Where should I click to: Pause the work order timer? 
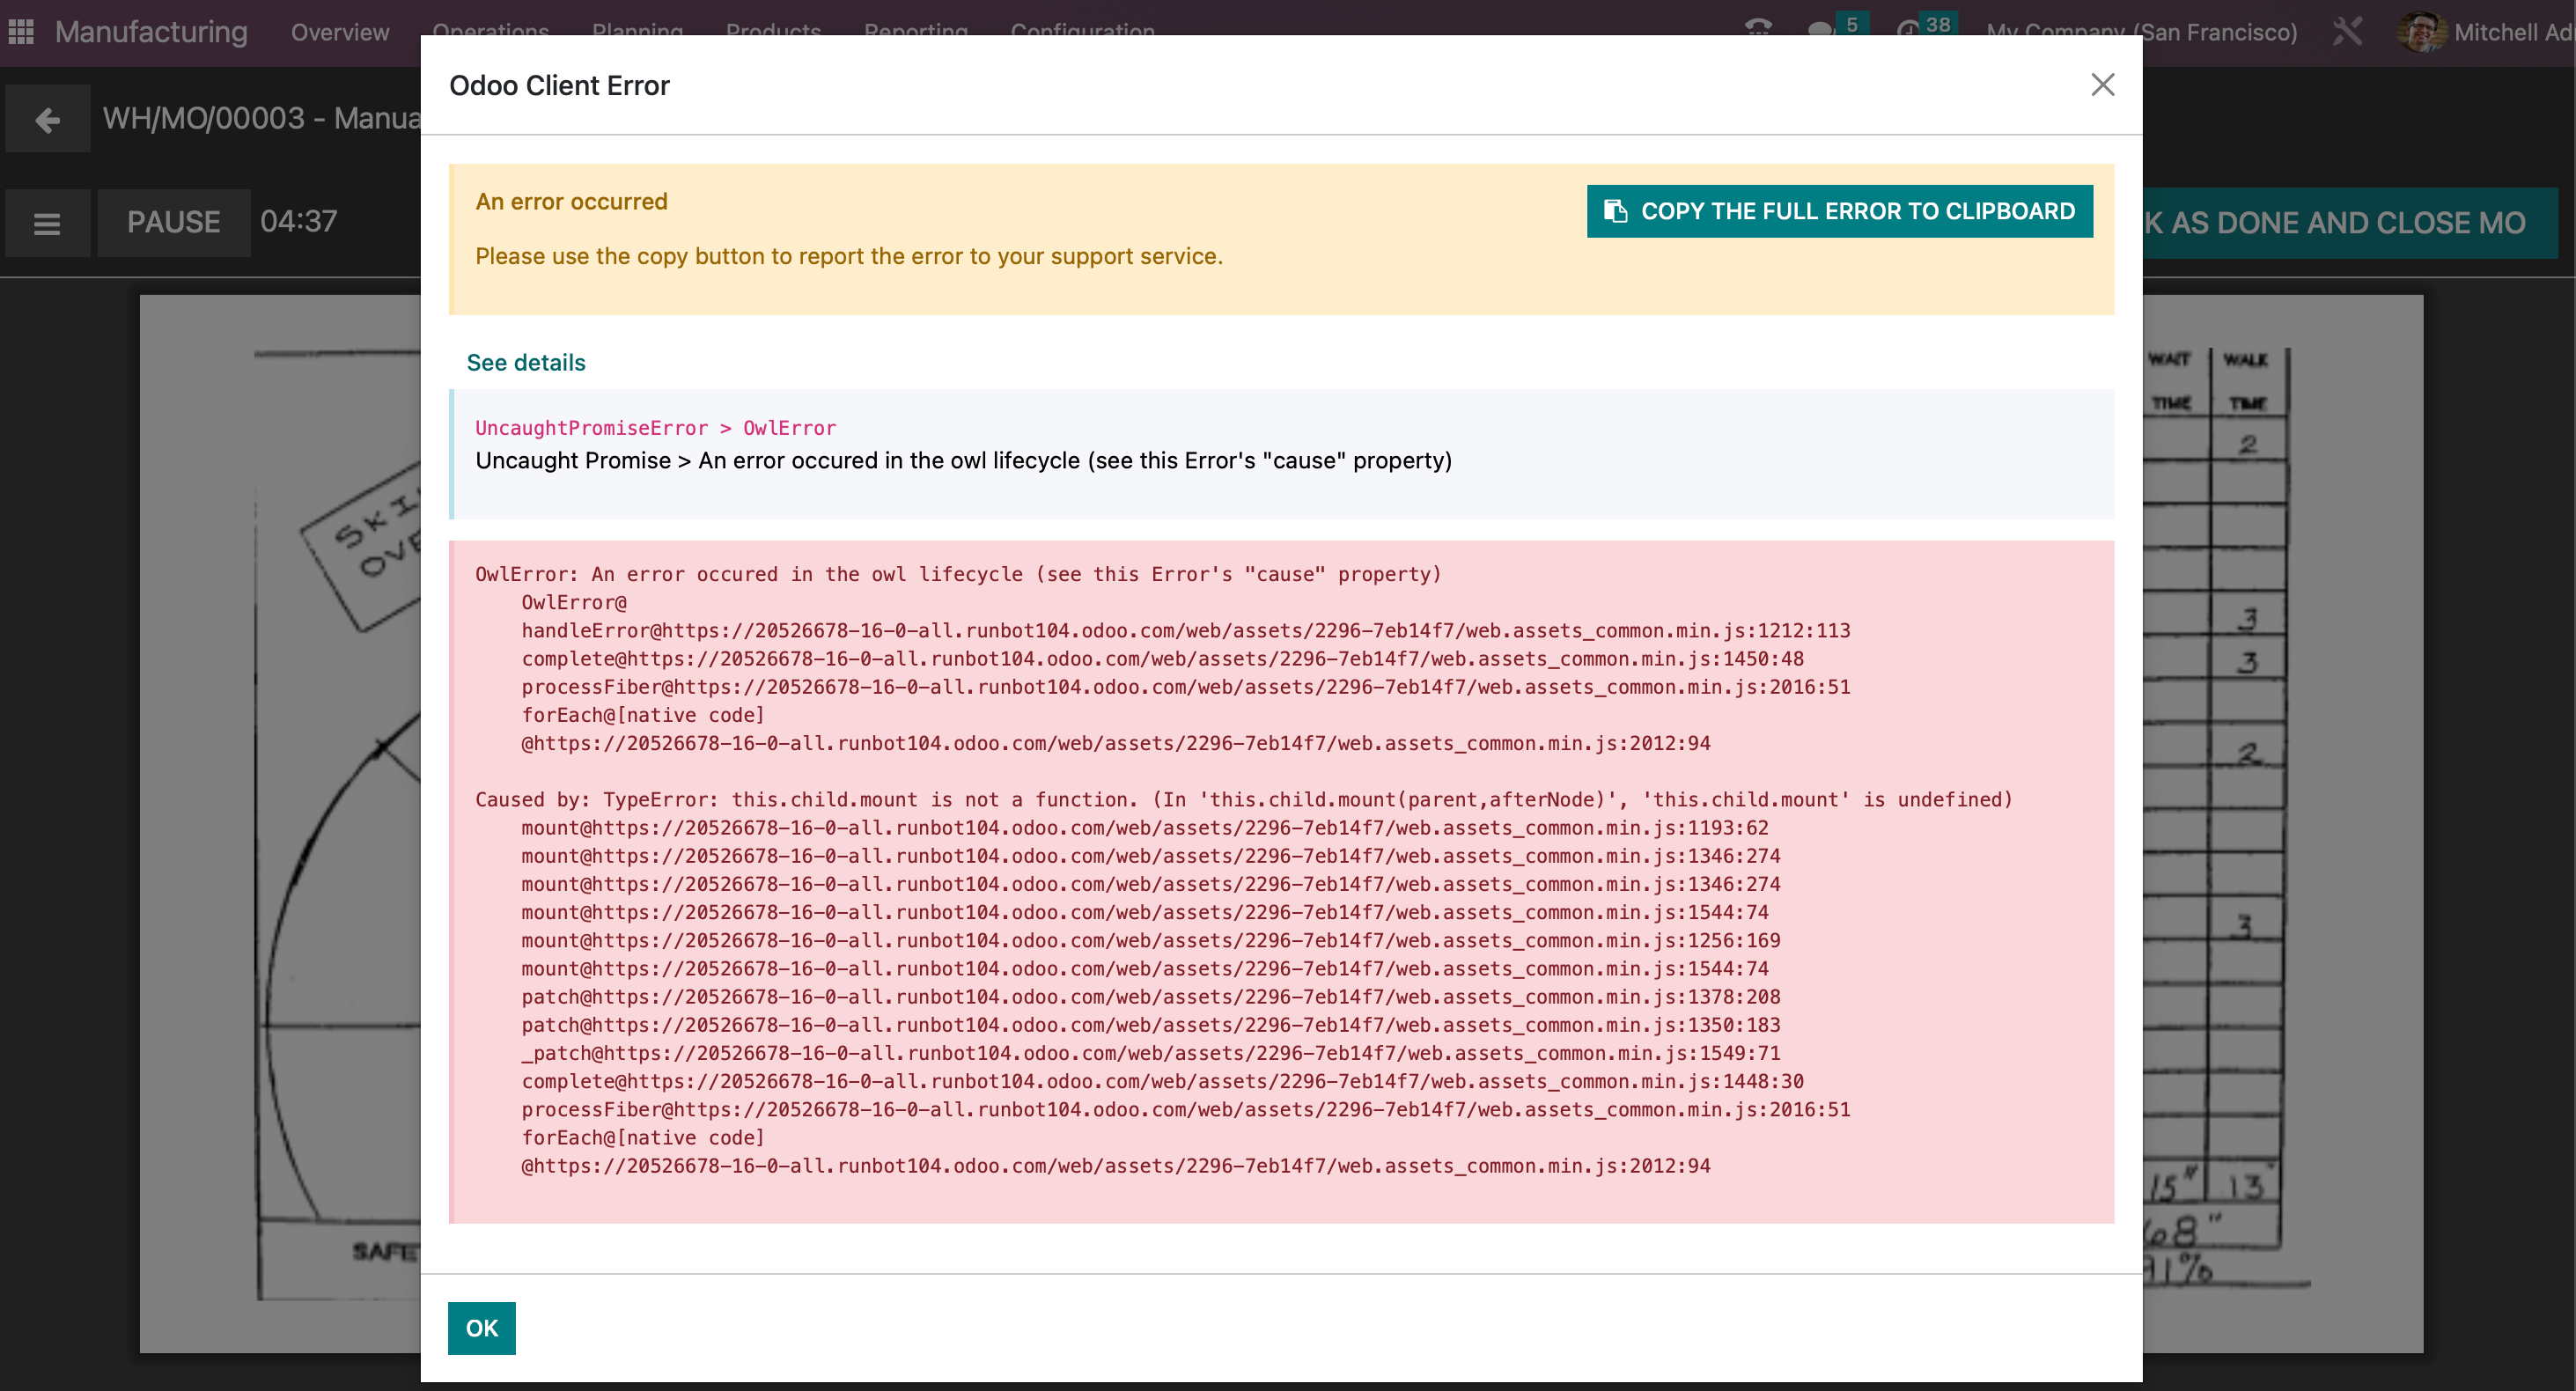(173, 222)
